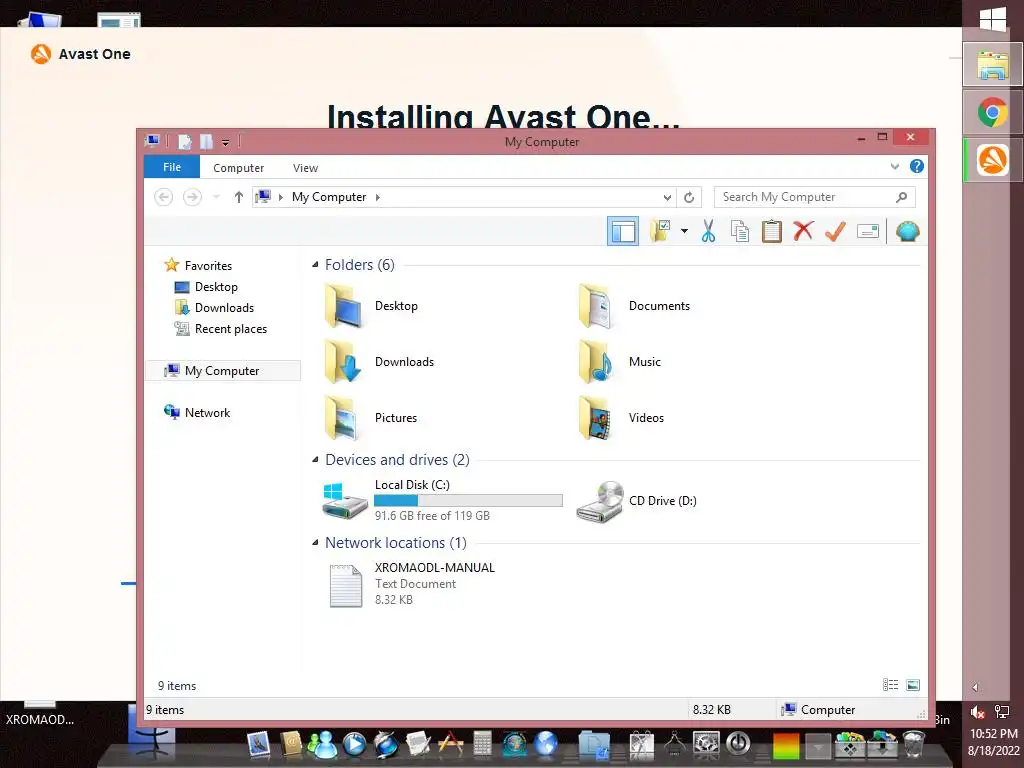Select Downloads under Favorites

tap(214, 308)
